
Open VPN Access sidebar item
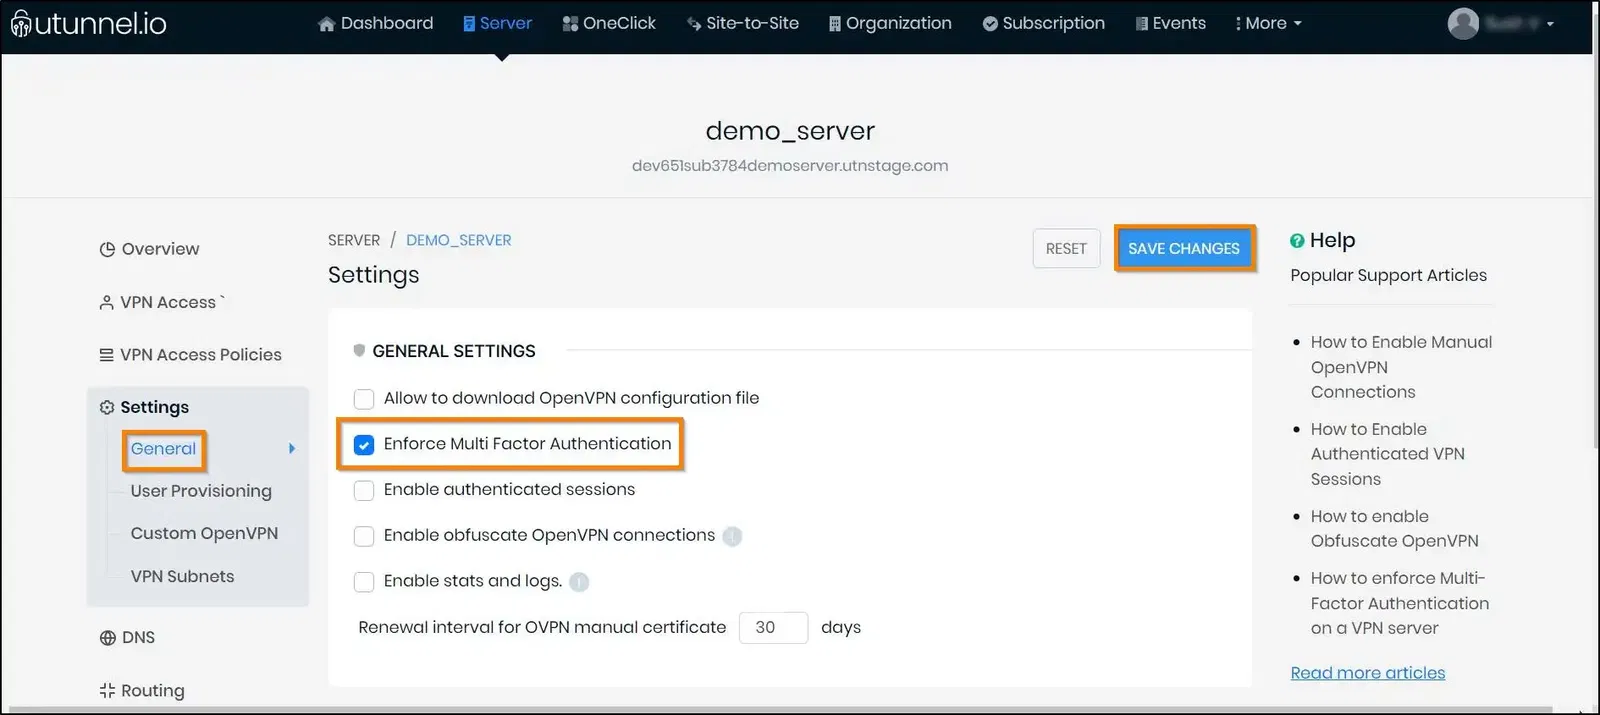[158, 302]
